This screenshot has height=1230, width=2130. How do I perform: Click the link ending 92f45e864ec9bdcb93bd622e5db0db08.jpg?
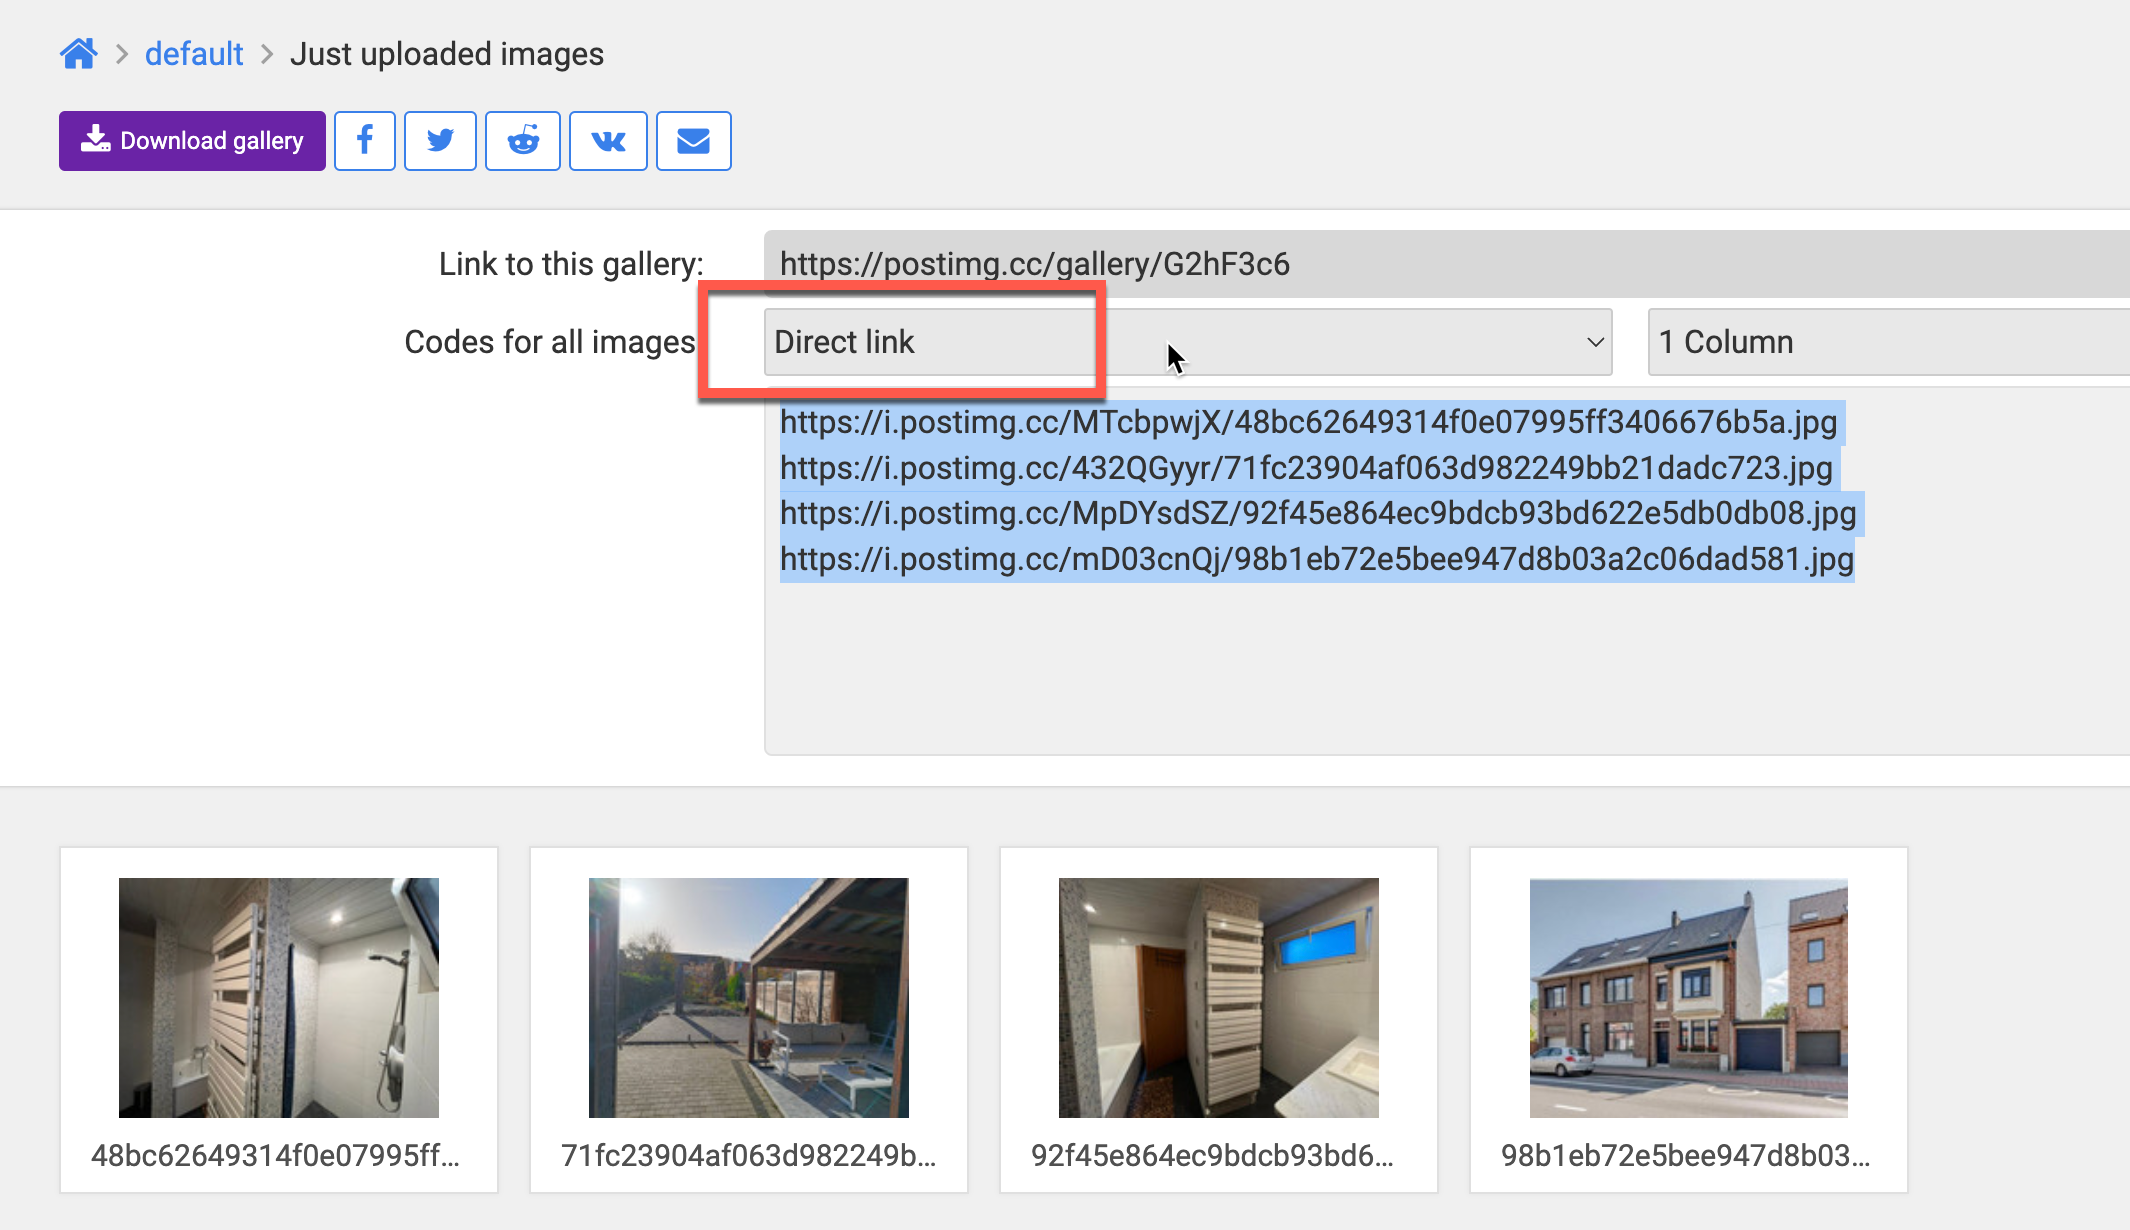pyautogui.click(x=1318, y=513)
